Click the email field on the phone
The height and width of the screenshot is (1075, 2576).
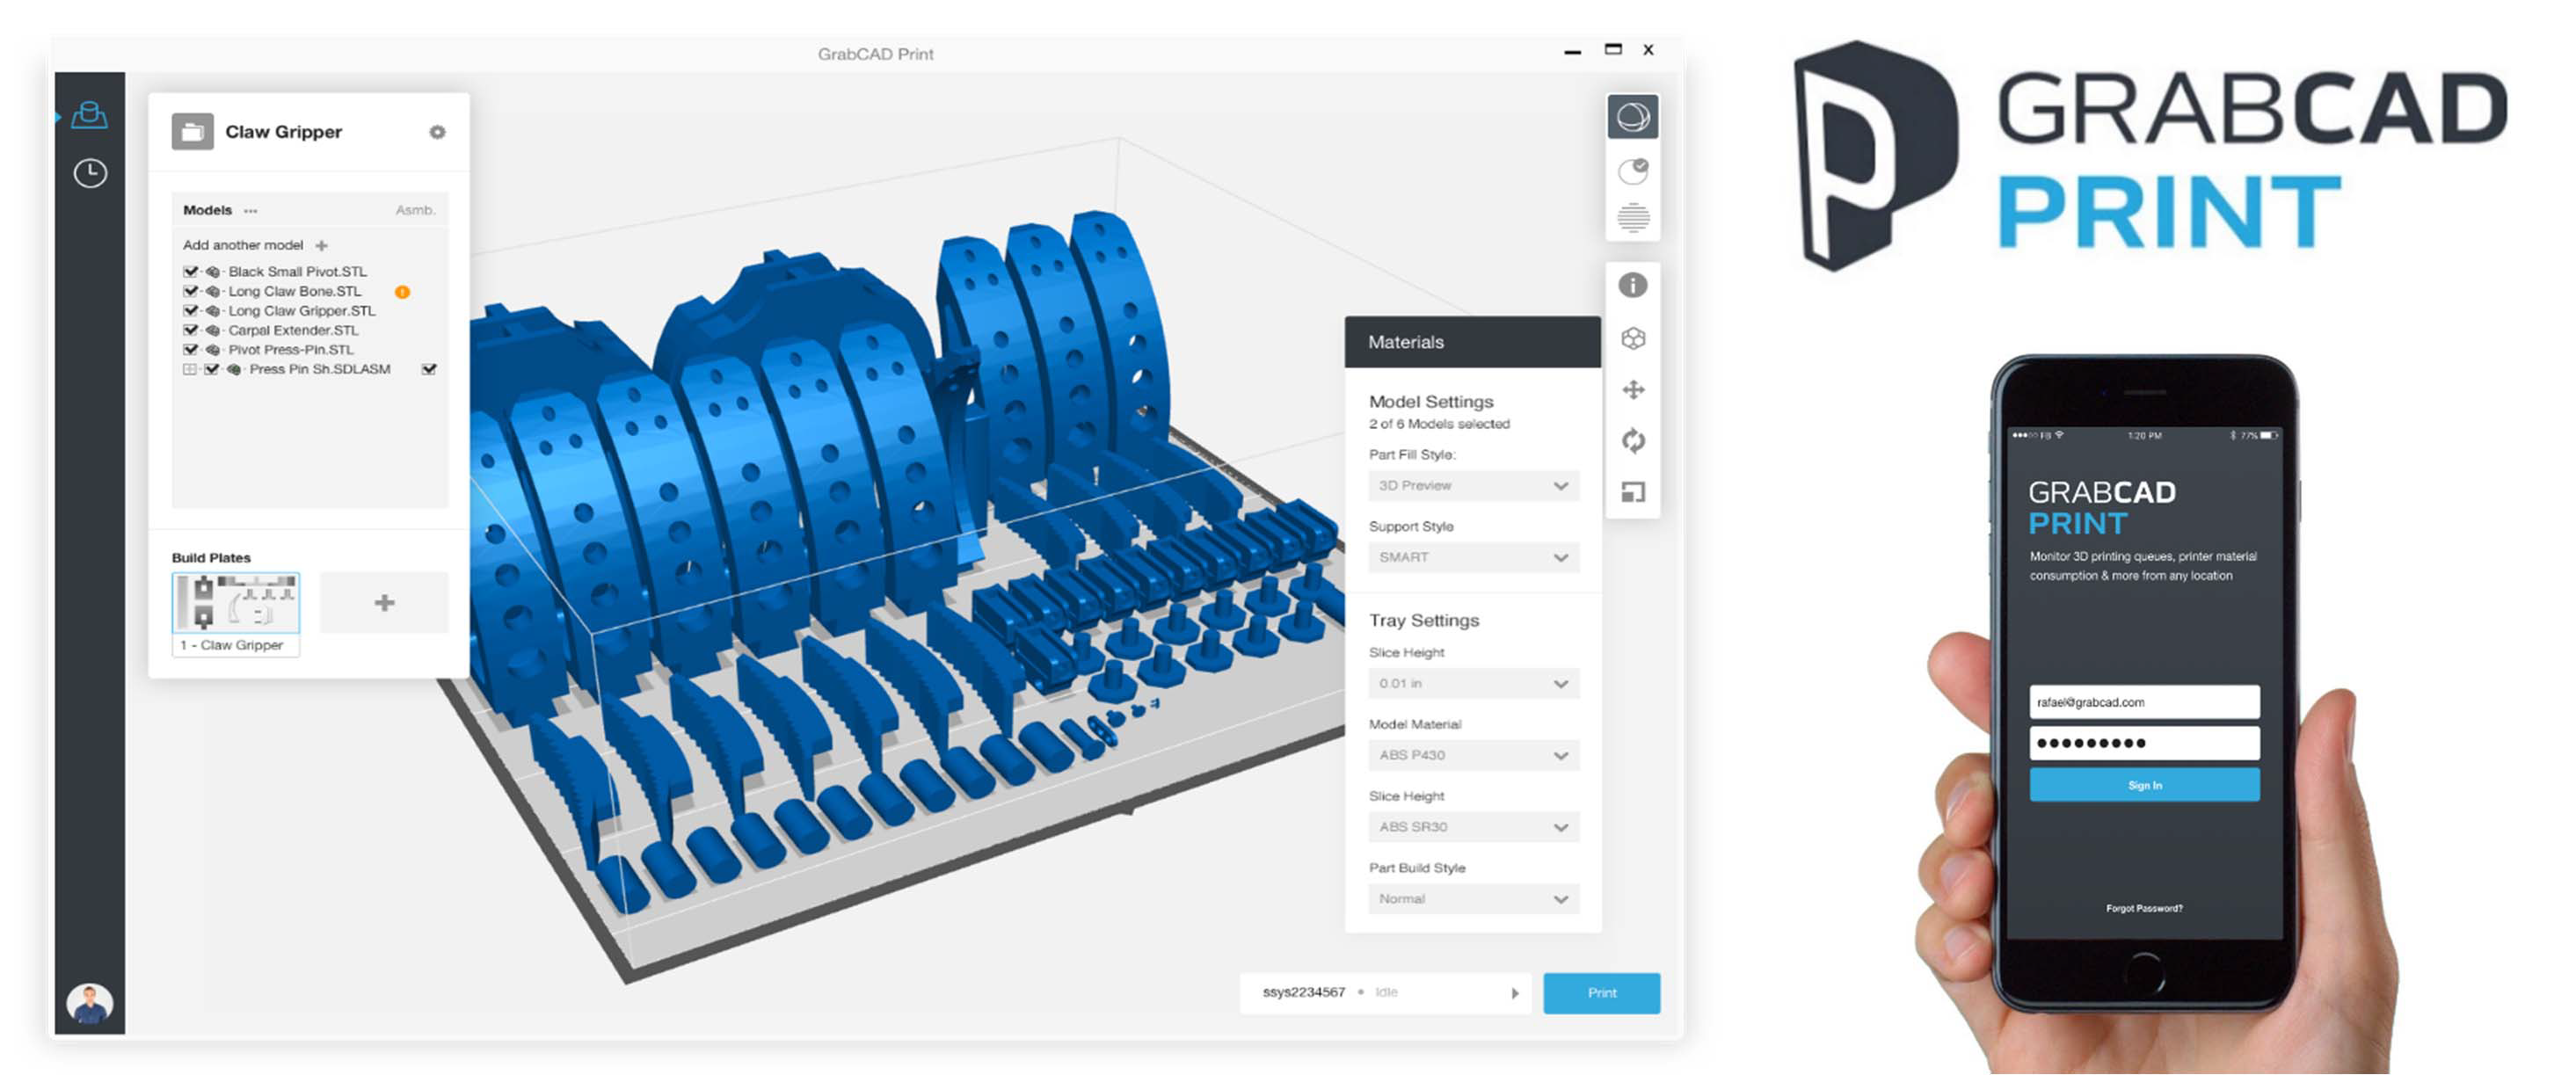(x=2144, y=702)
